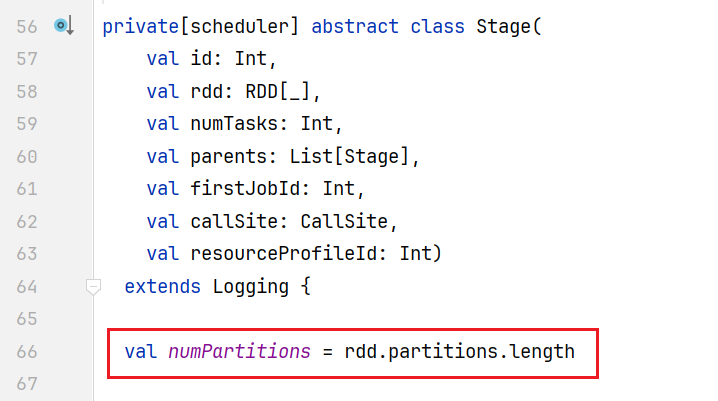This screenshot has height=401, width=718.
Task: Click the numTasks parameter name
Action: click(234, 124)
